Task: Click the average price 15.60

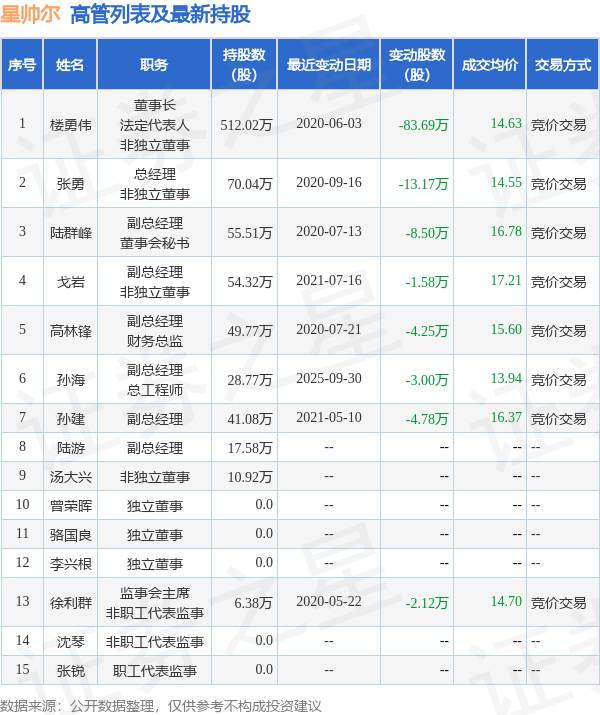Action: [506, 329]
